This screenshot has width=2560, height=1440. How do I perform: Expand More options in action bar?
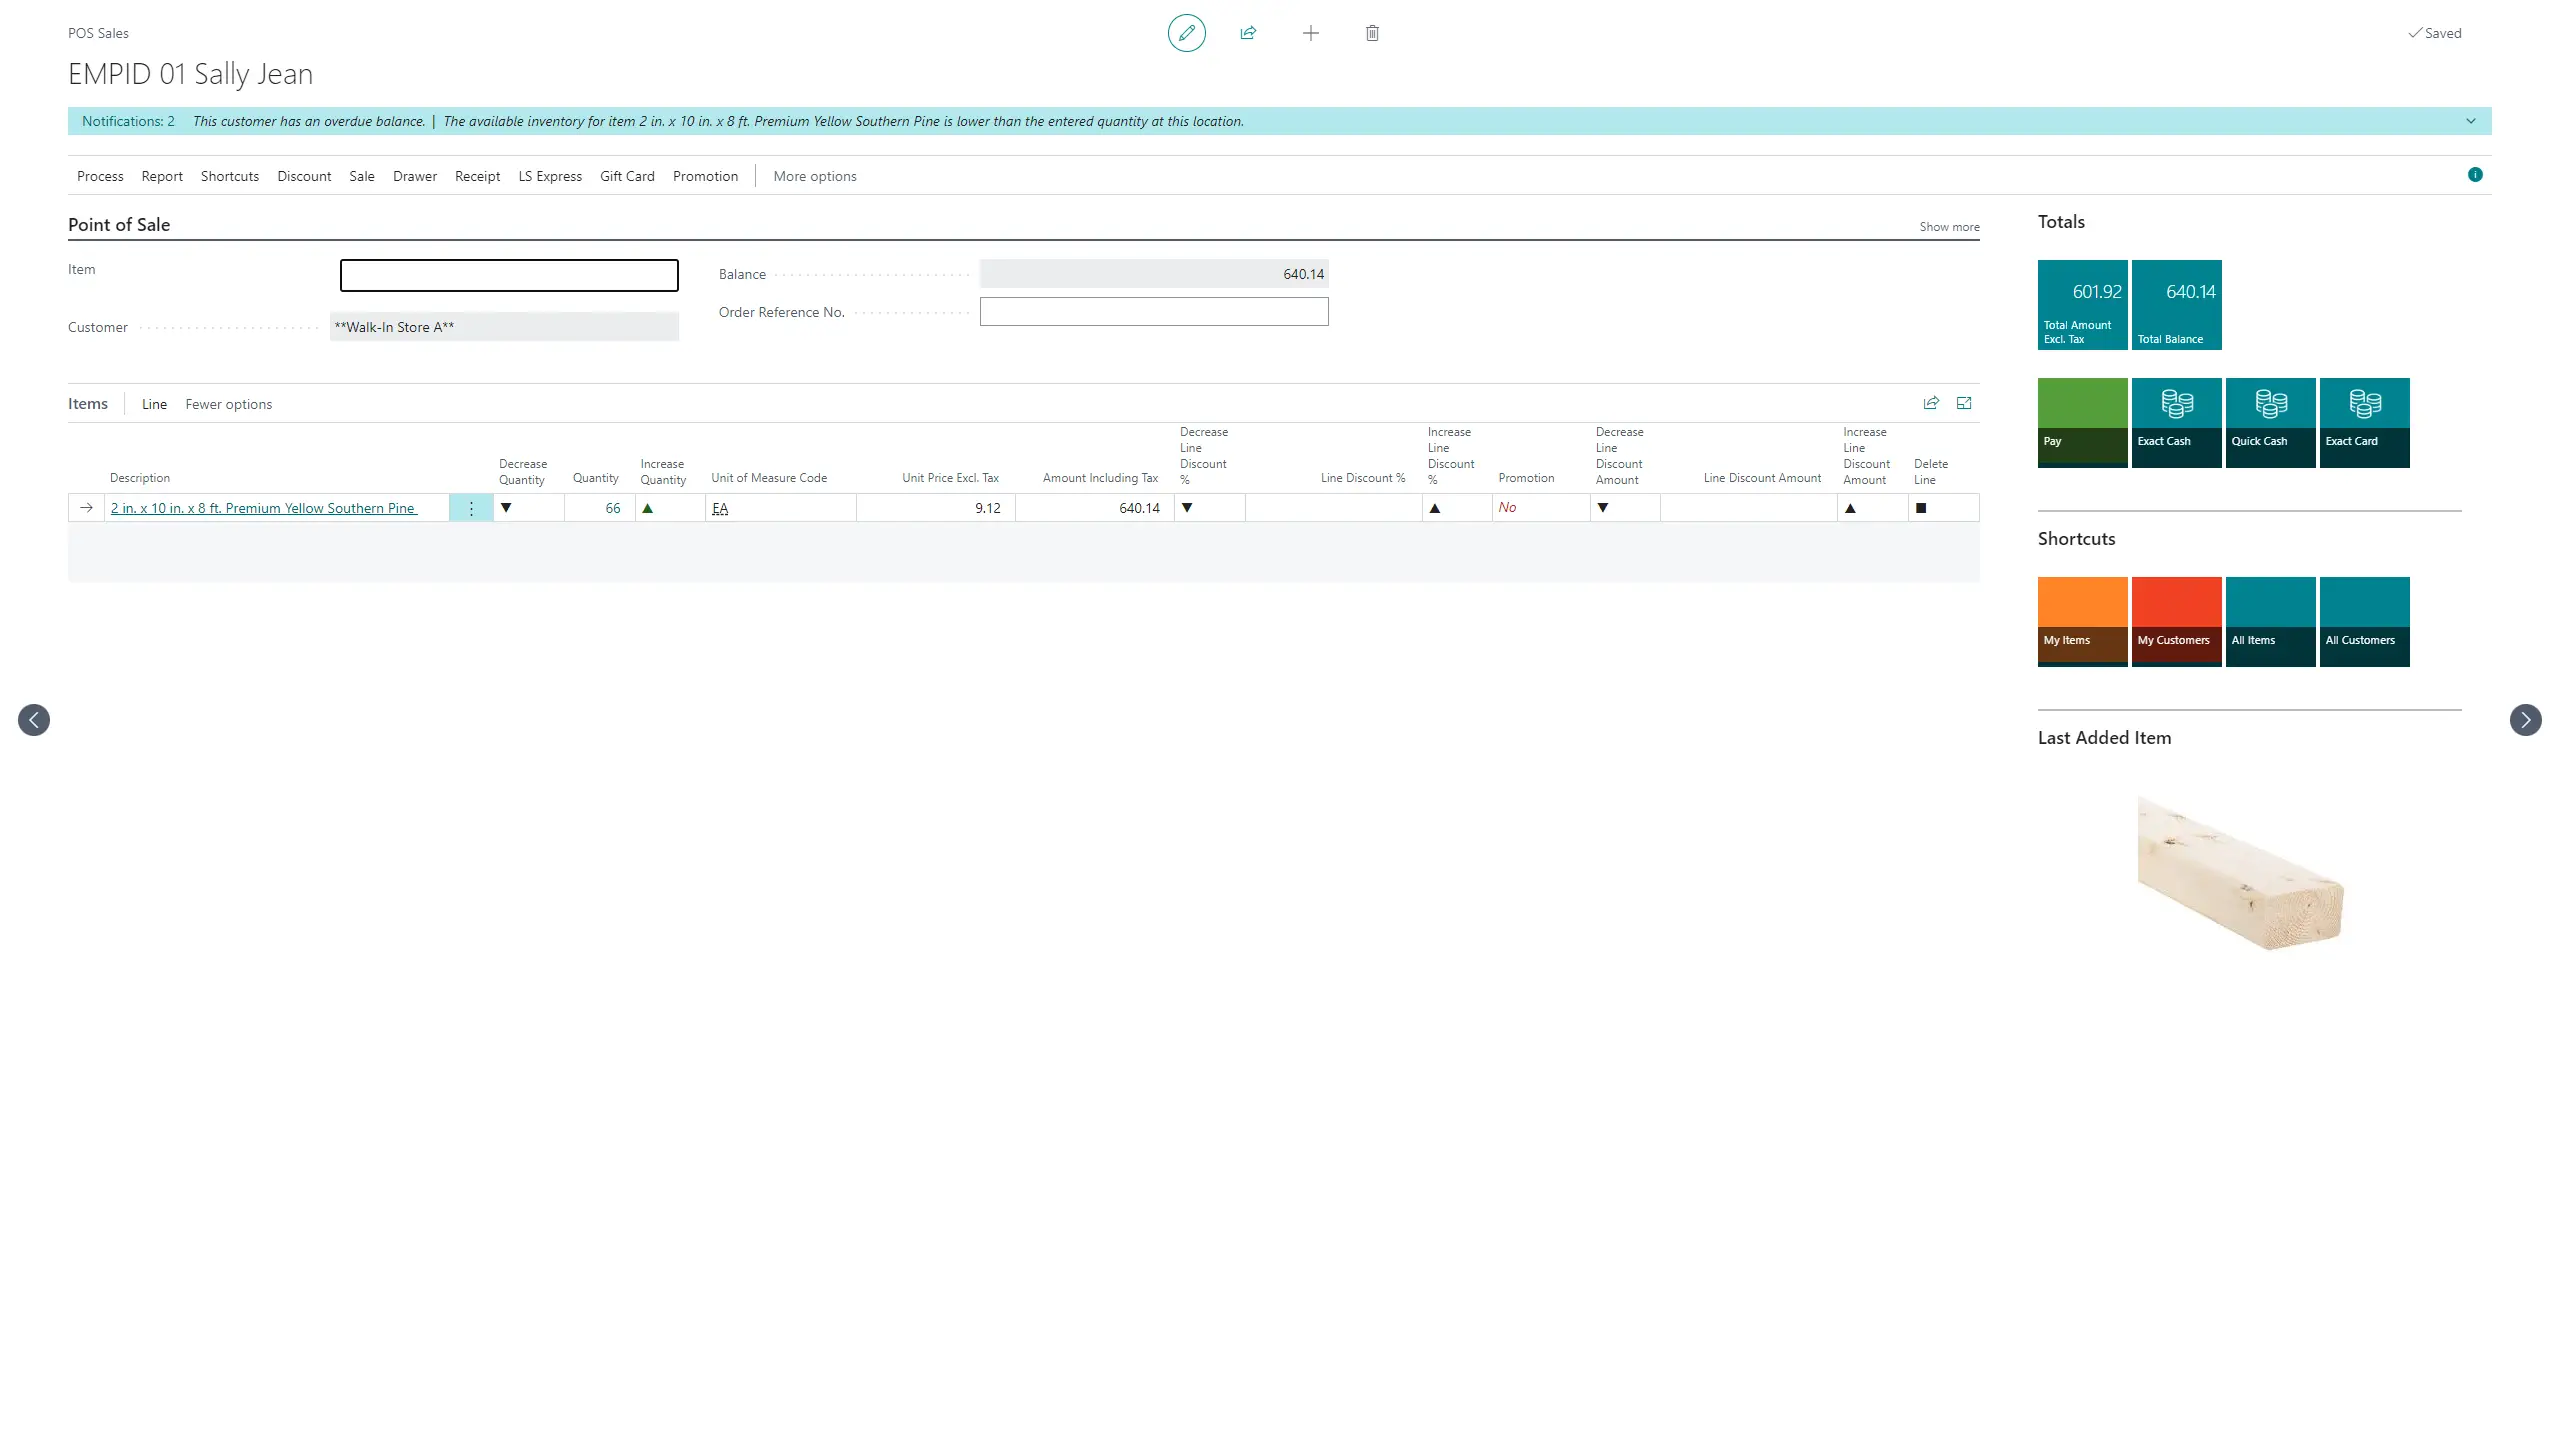[814, 176]
